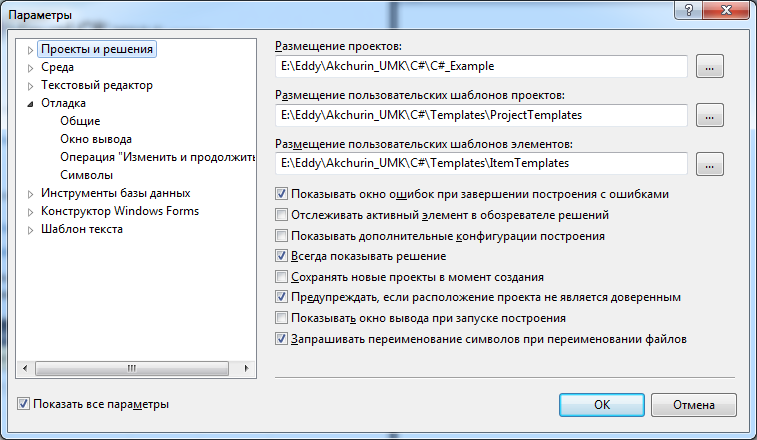Click the horizontal scrollbar left arrow
This screenshot has width=757, height=440.
pos(25,369)
